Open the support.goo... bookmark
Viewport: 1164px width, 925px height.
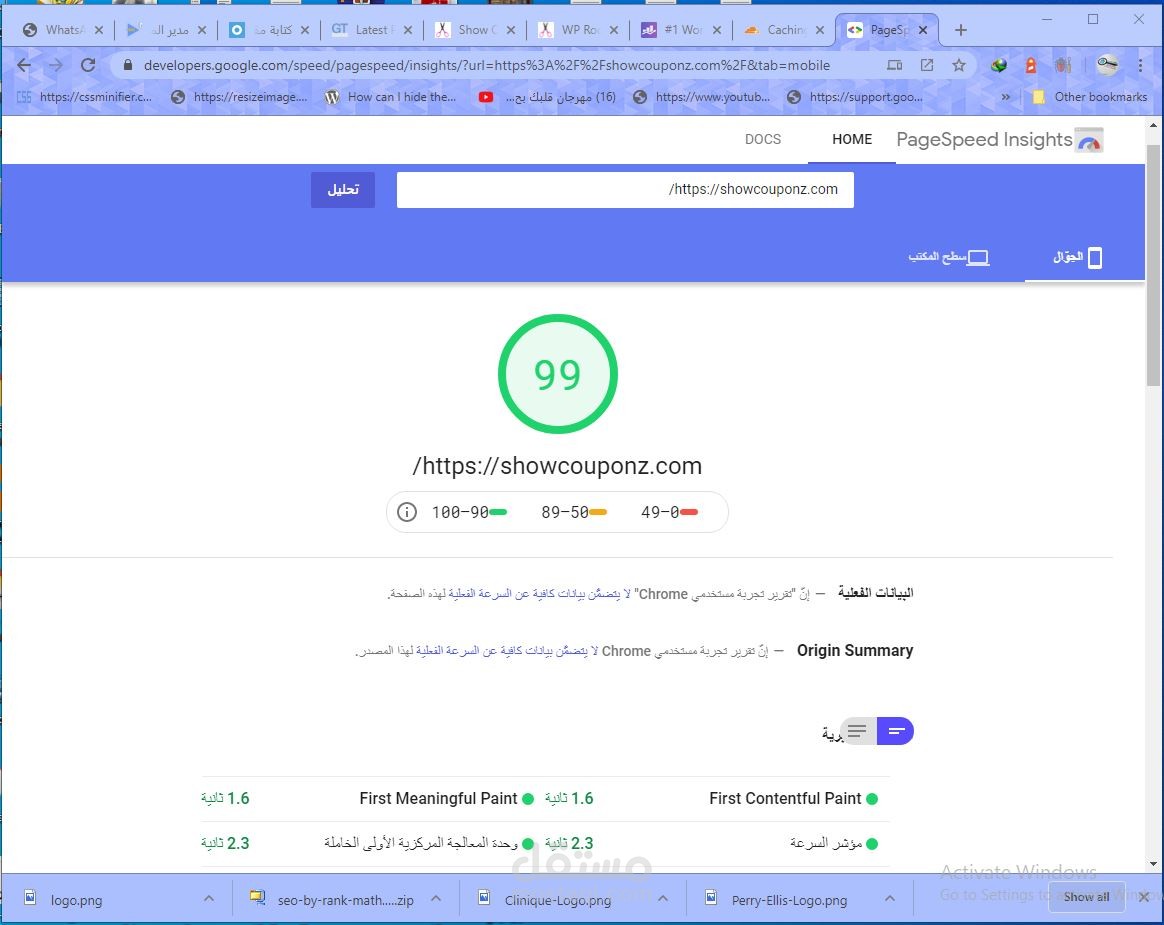tap(855, 97)
